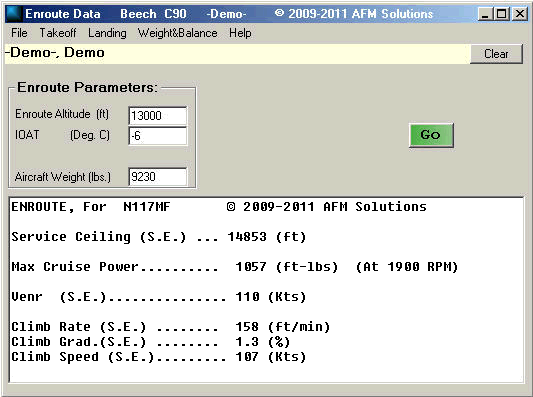The width and height of the screenshot is (533, 397).
Task: Minimize the Enroute Data window
Action: point(485,14)
